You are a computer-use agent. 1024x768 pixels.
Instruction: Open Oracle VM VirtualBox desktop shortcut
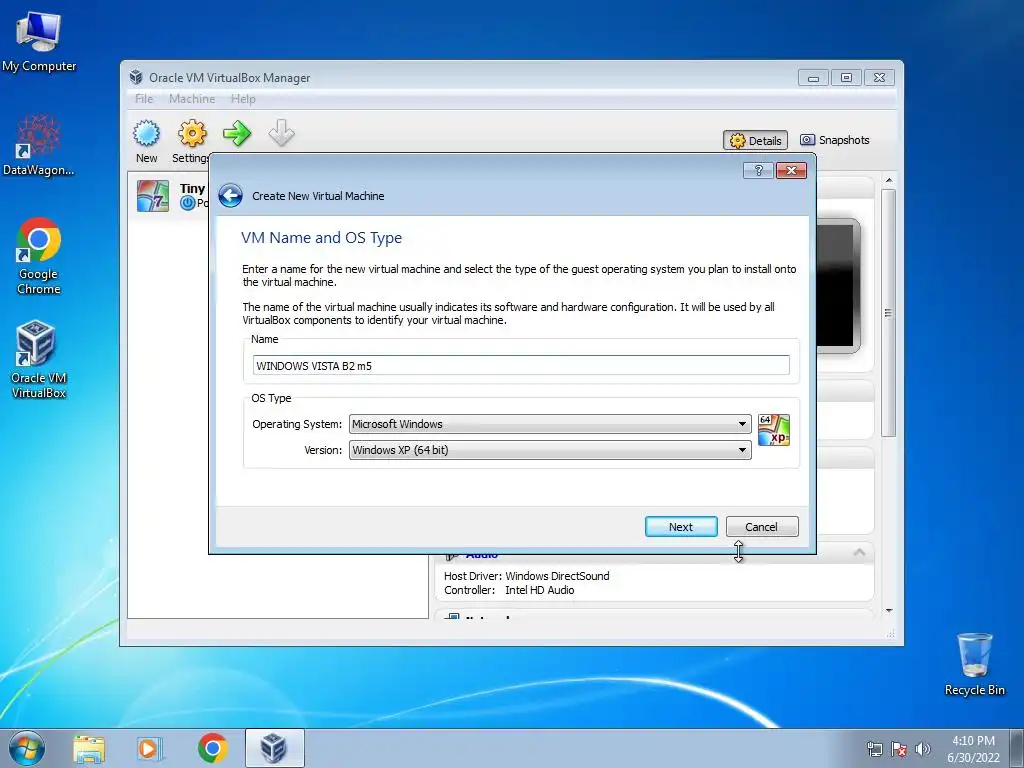(39, 360)
